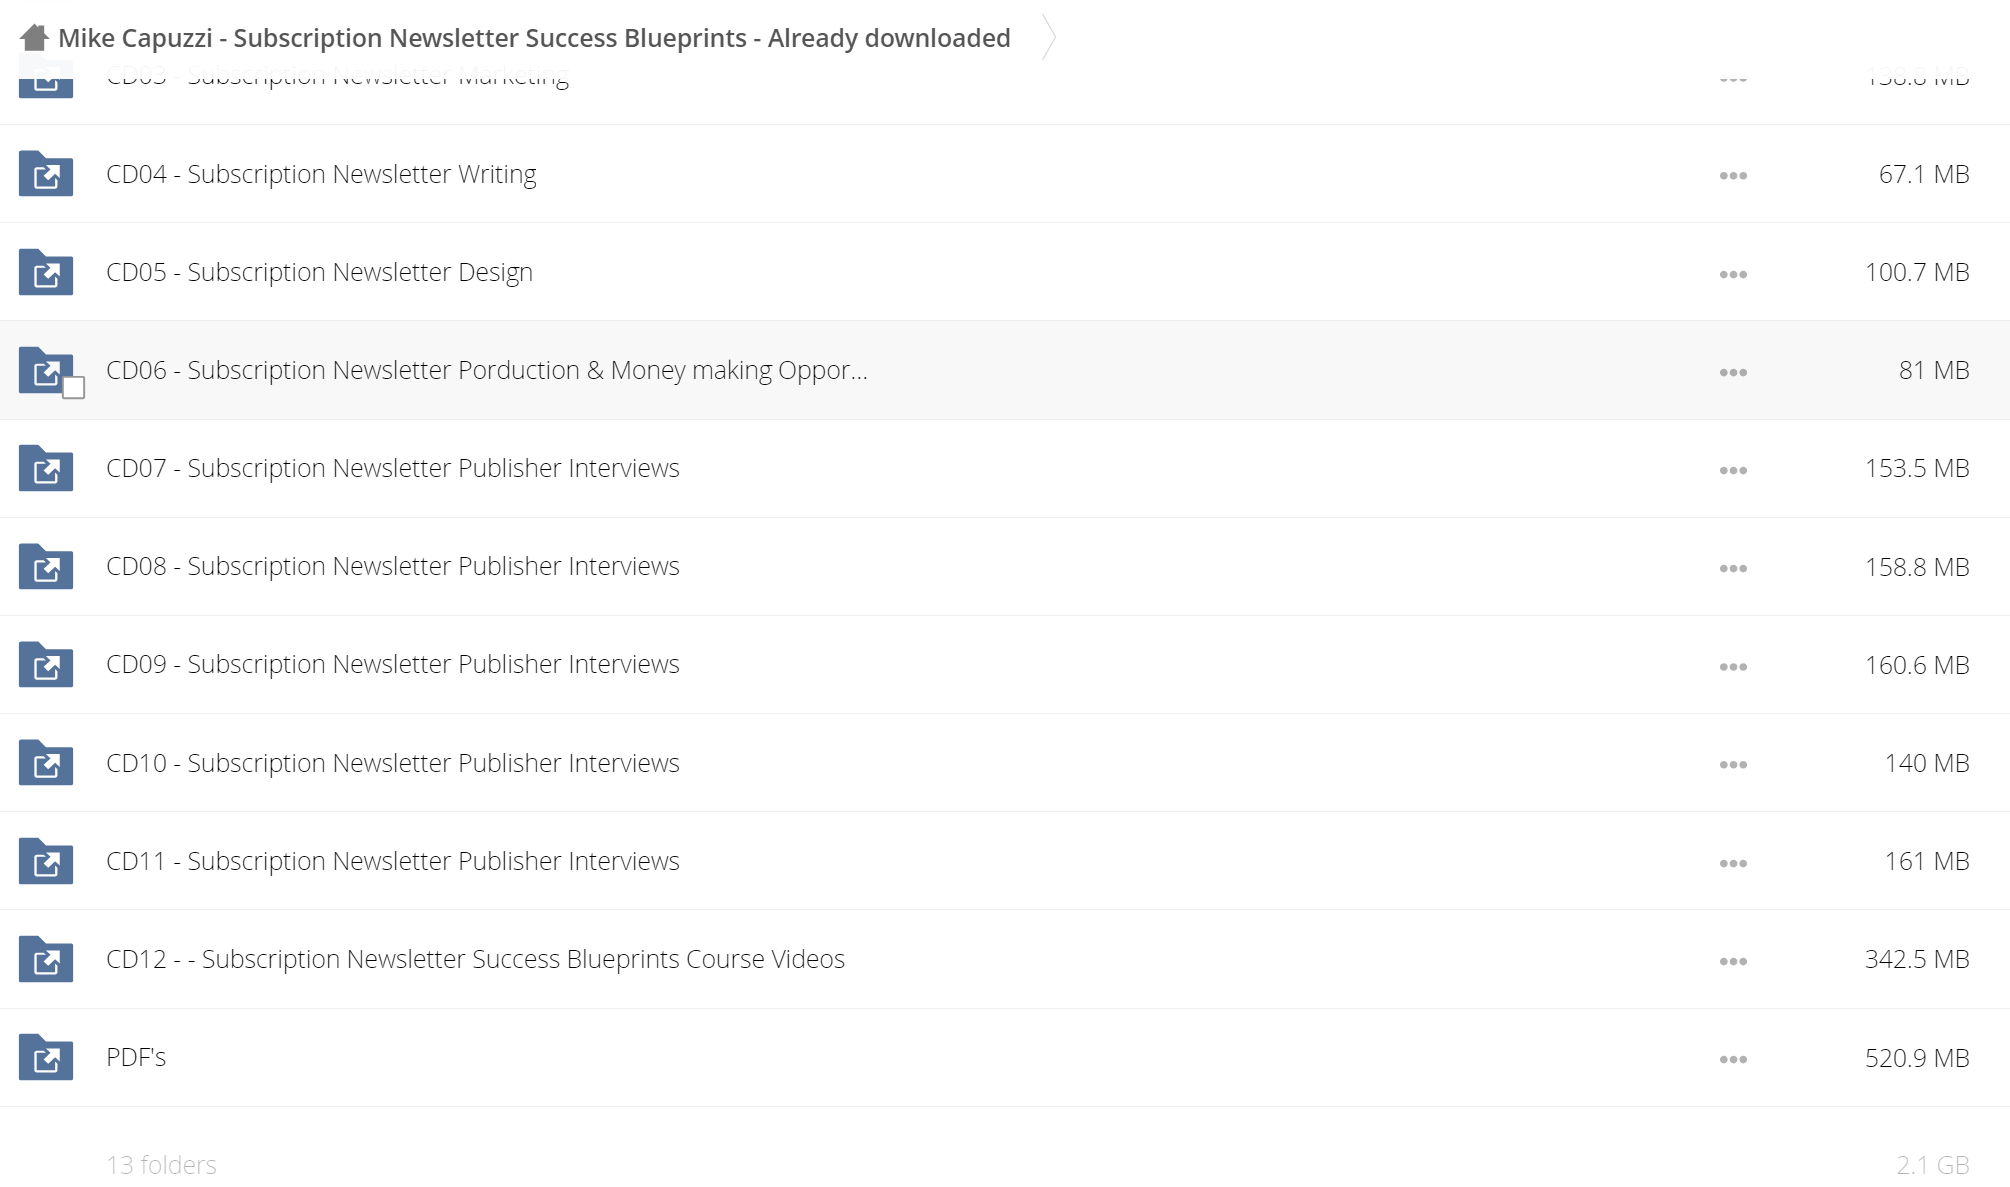The image size is (2010, 1187).
Task: Open CD11 - Subscription Newsletter Publisher Interviews
Action: [393, 861]
